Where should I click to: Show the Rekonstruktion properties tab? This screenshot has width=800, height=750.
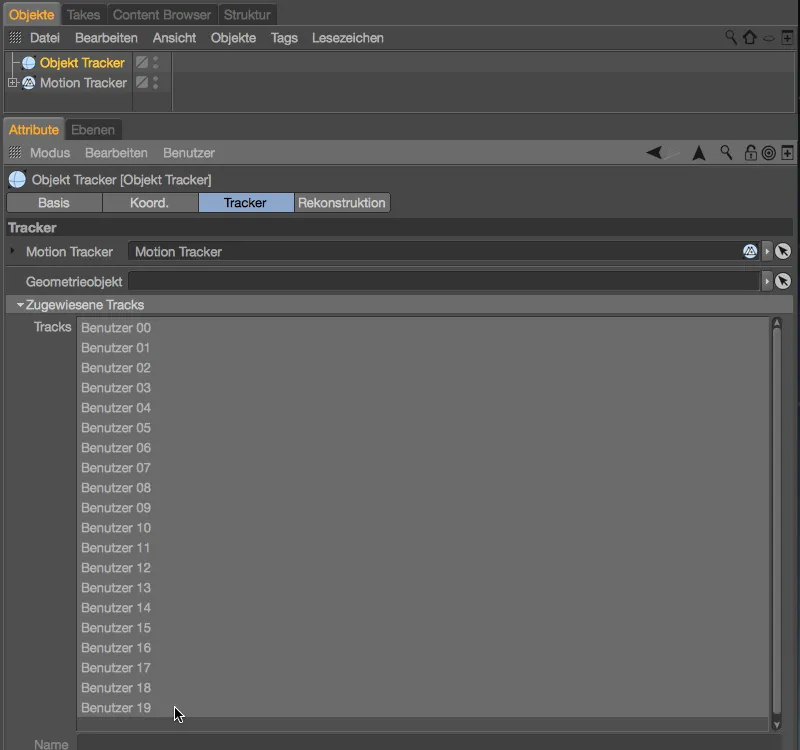(342, 203)
